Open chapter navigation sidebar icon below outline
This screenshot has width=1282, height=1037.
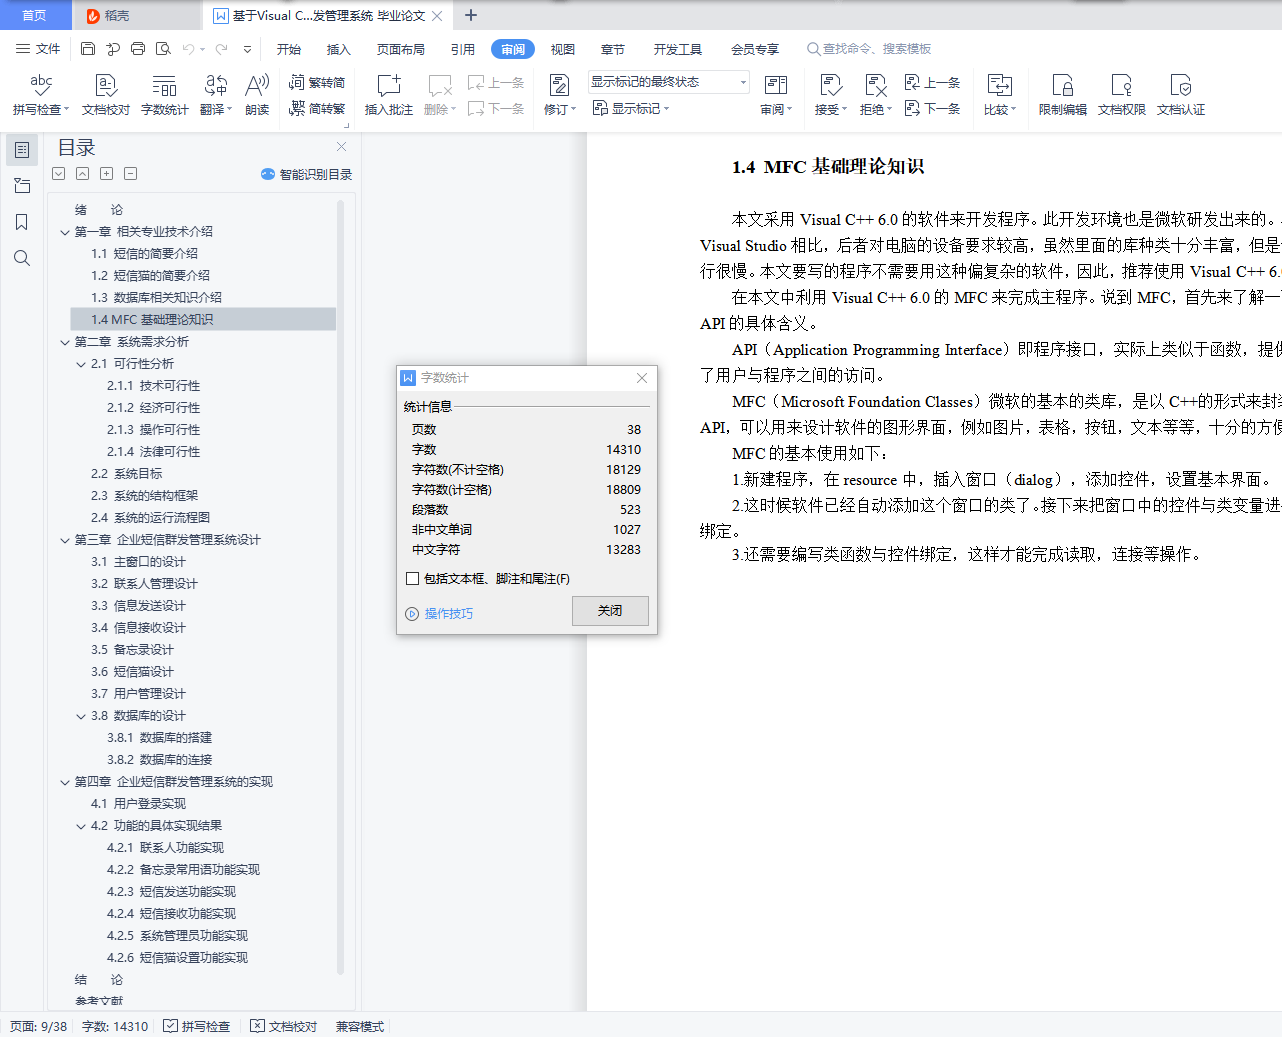pyautogui.click(x=22, y=186)
